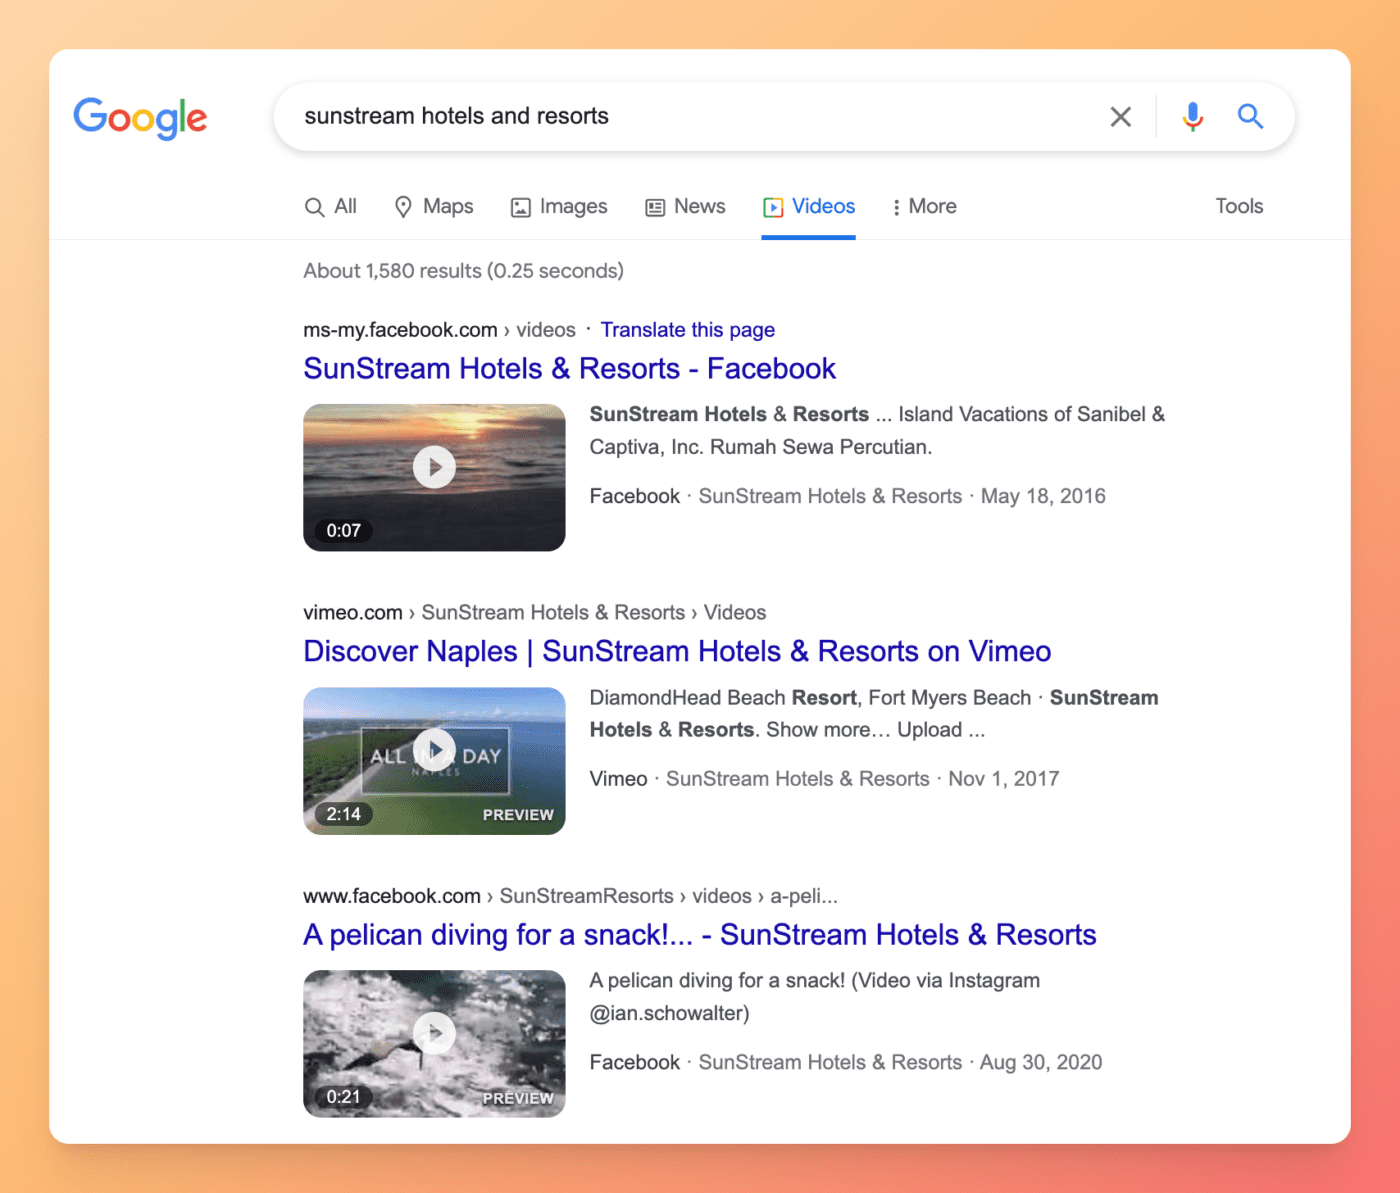
Task: Open the SunStream Hotels Facebook result
Action: (x=569, y=368)
